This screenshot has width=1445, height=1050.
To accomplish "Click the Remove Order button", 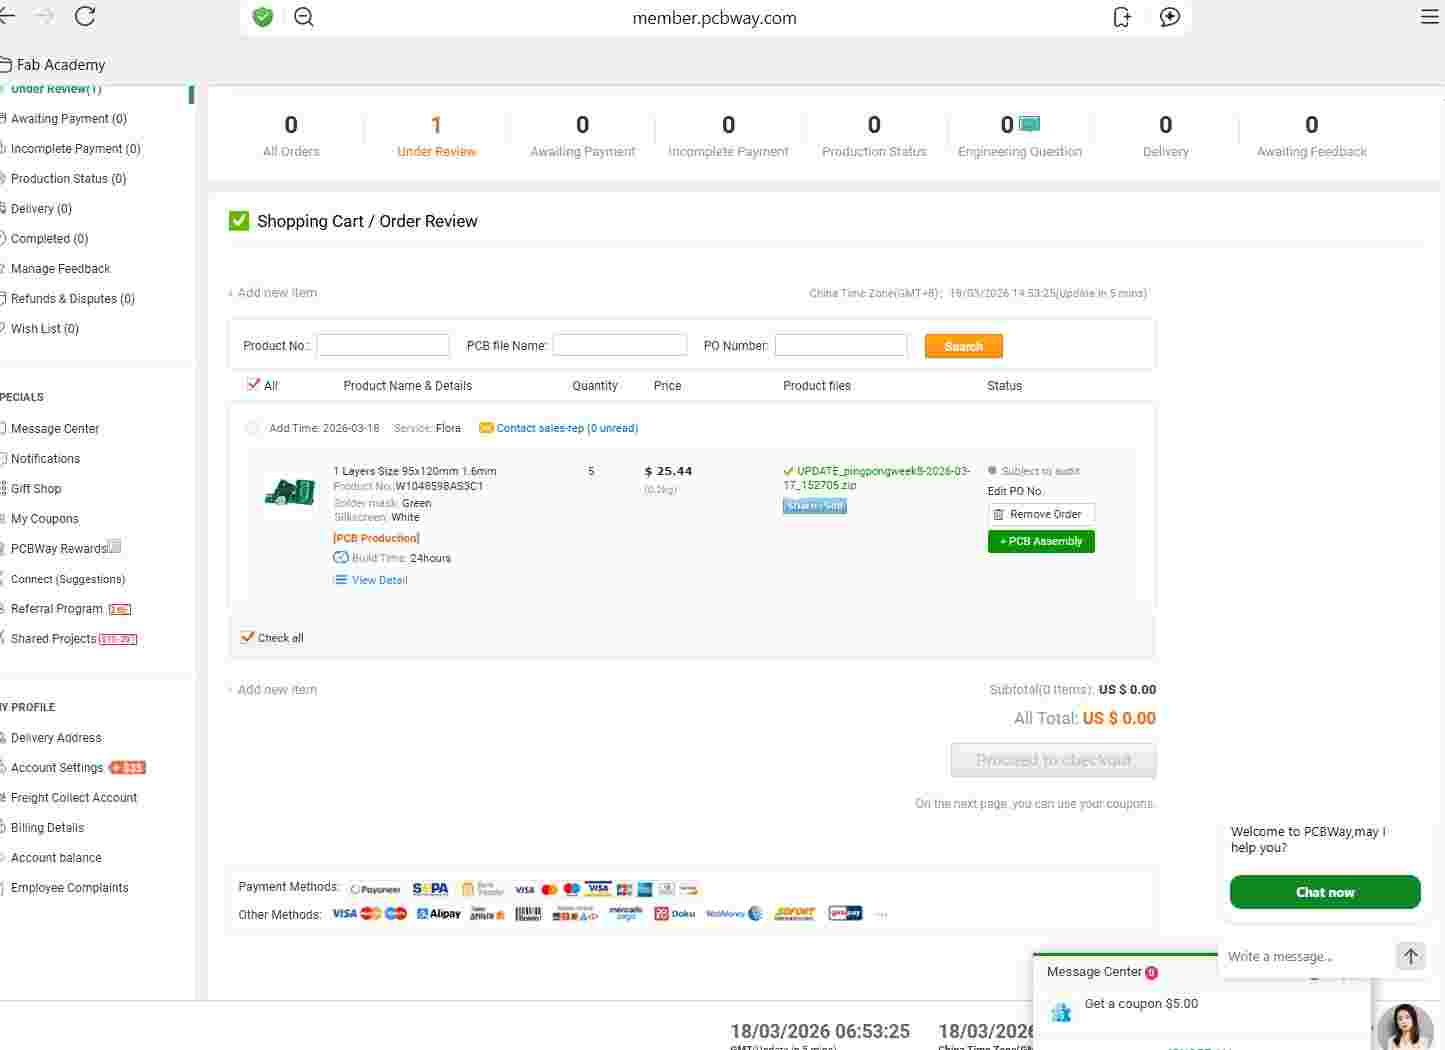I will [x=1041, y=514].
